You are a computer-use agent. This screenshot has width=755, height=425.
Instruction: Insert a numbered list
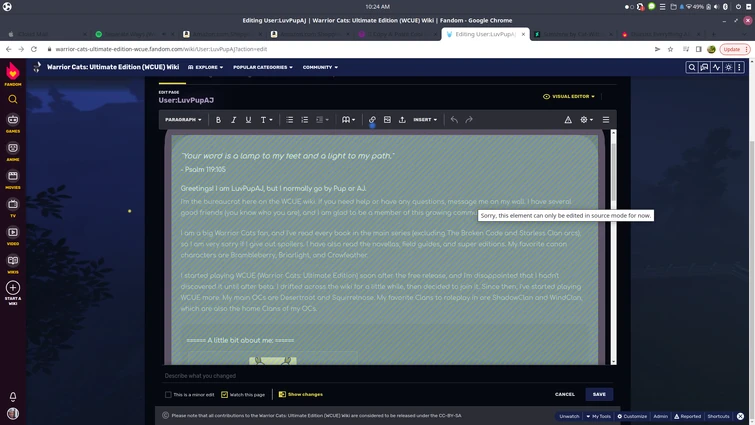click(304, 120)
